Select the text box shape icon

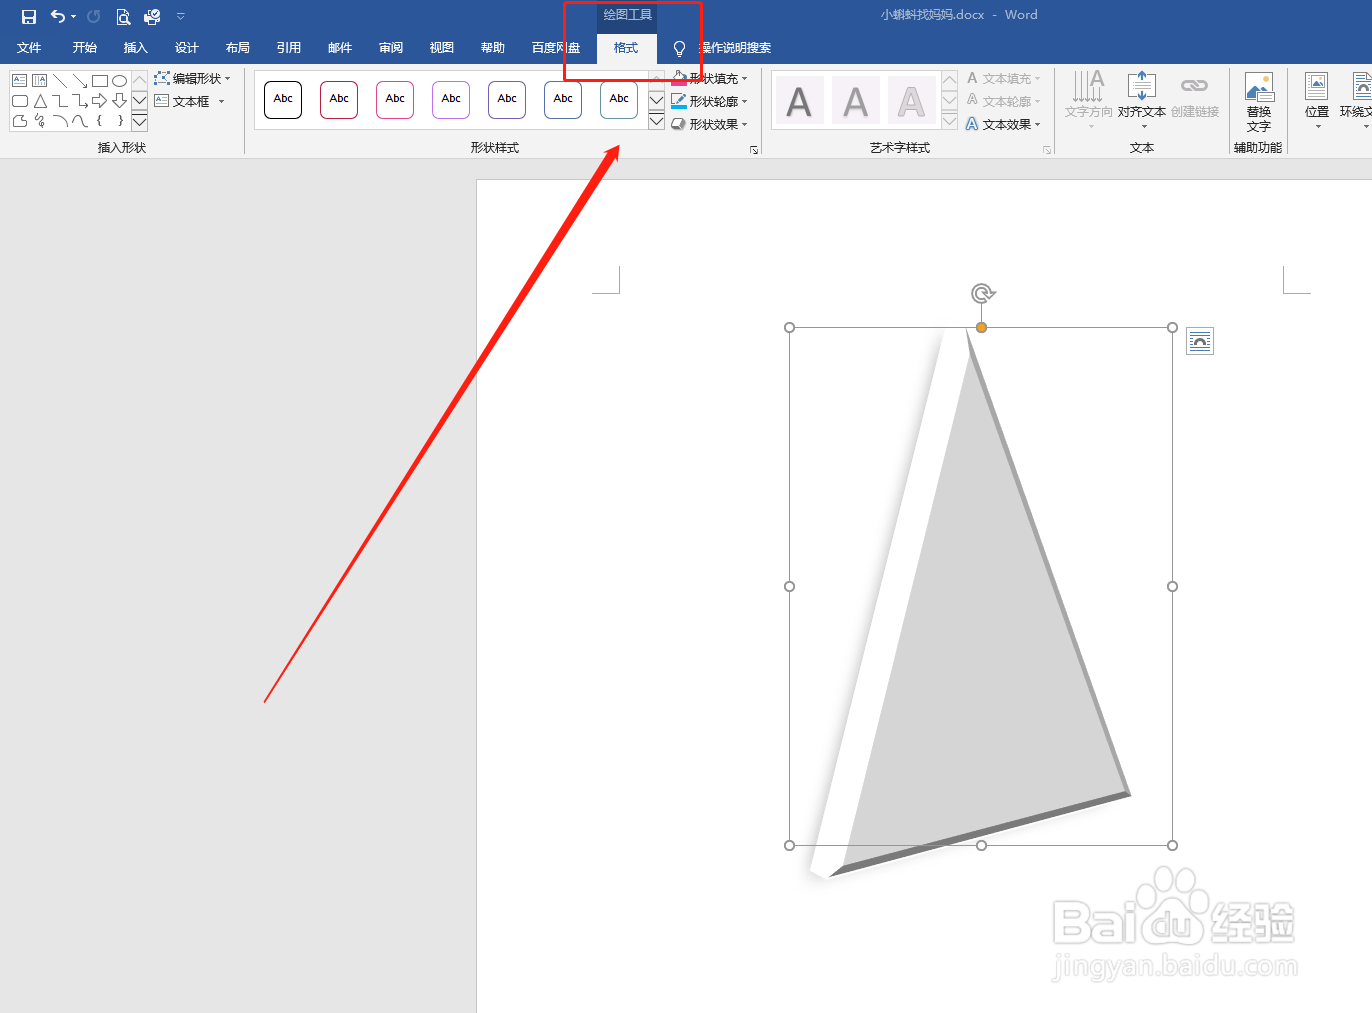pyautogui.click(x=20, y=81)
